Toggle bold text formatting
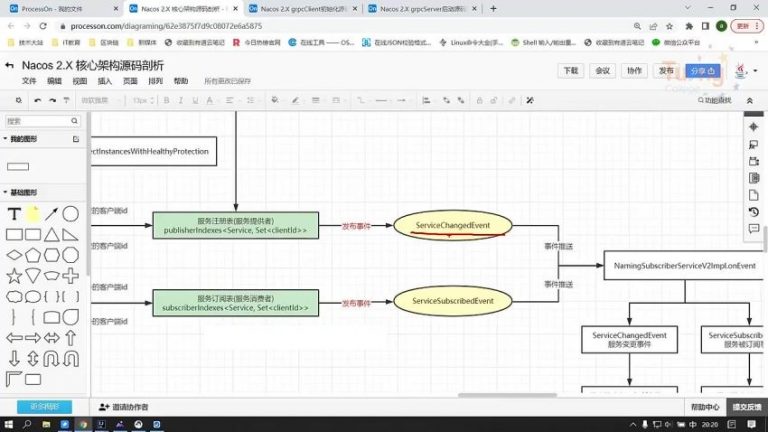 coord(166,100)
